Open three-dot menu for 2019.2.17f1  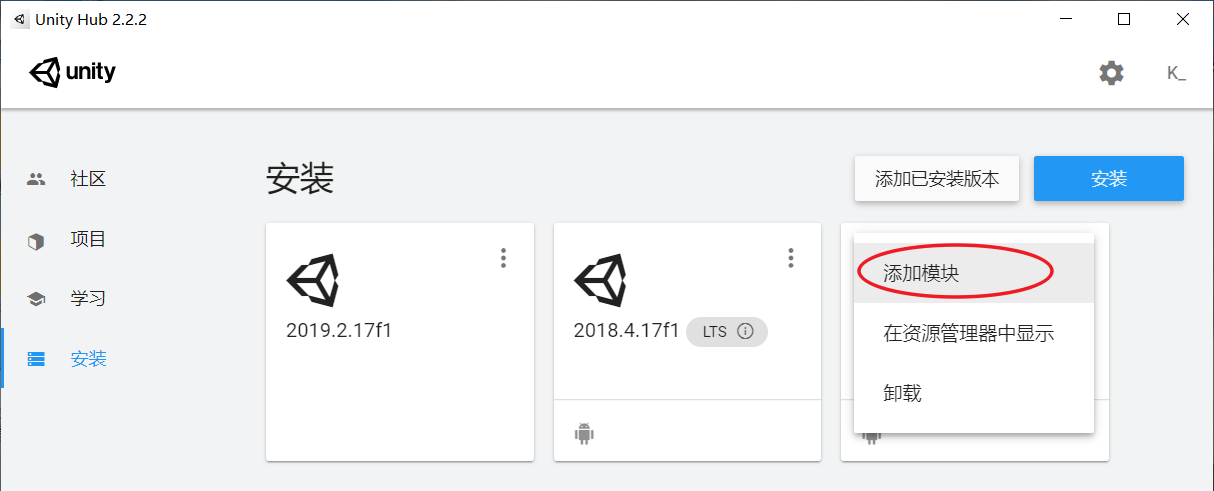[x=503, y=258]
